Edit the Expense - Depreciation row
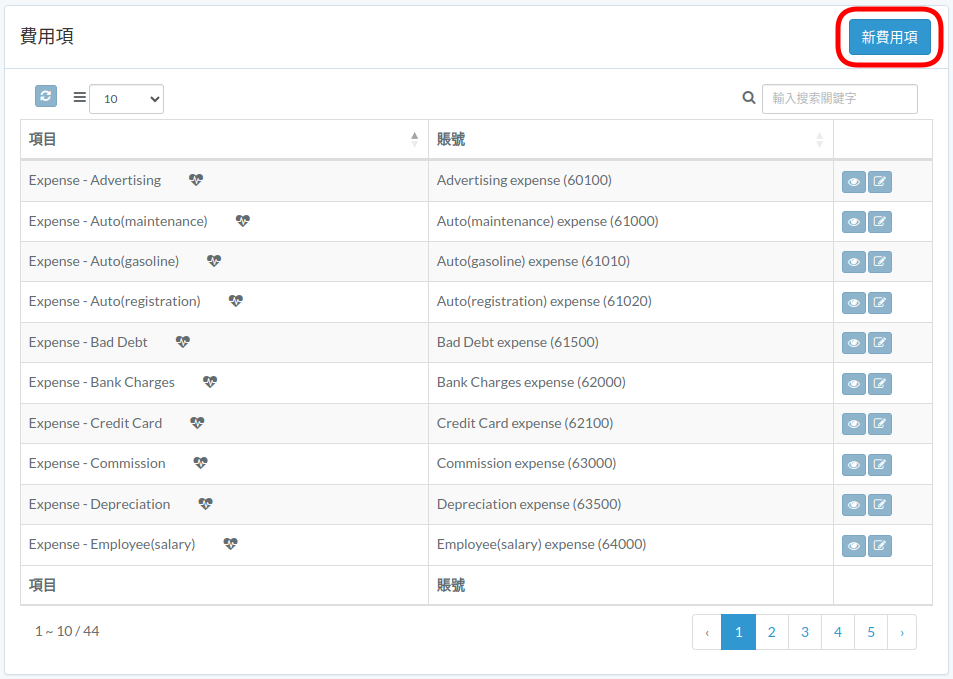Screen dimensions: 953x679 tap(879, 505)
